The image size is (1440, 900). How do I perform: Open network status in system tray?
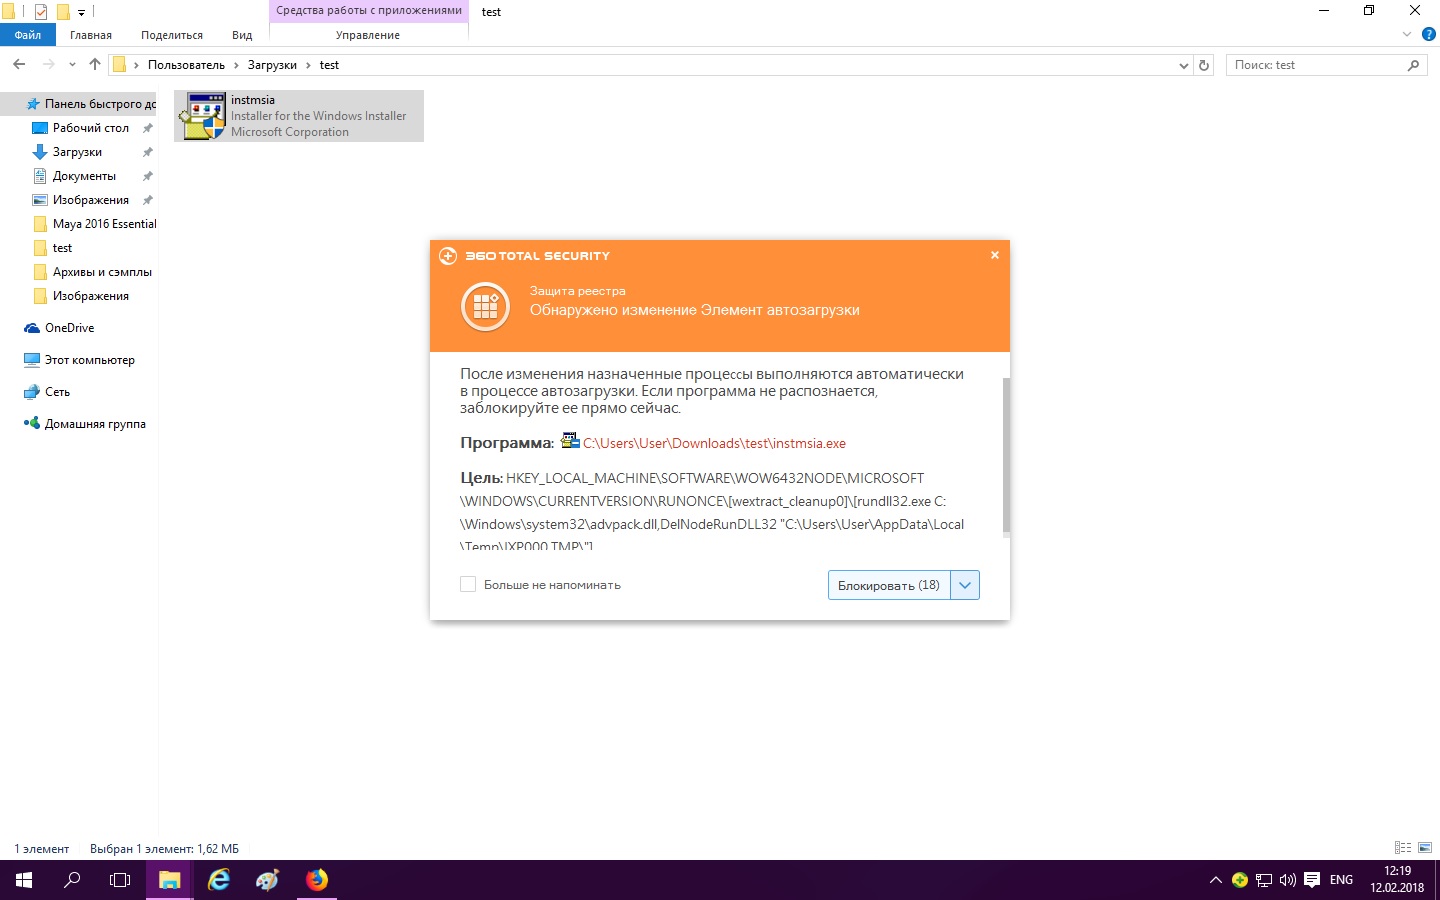[x=1264, y=880]
